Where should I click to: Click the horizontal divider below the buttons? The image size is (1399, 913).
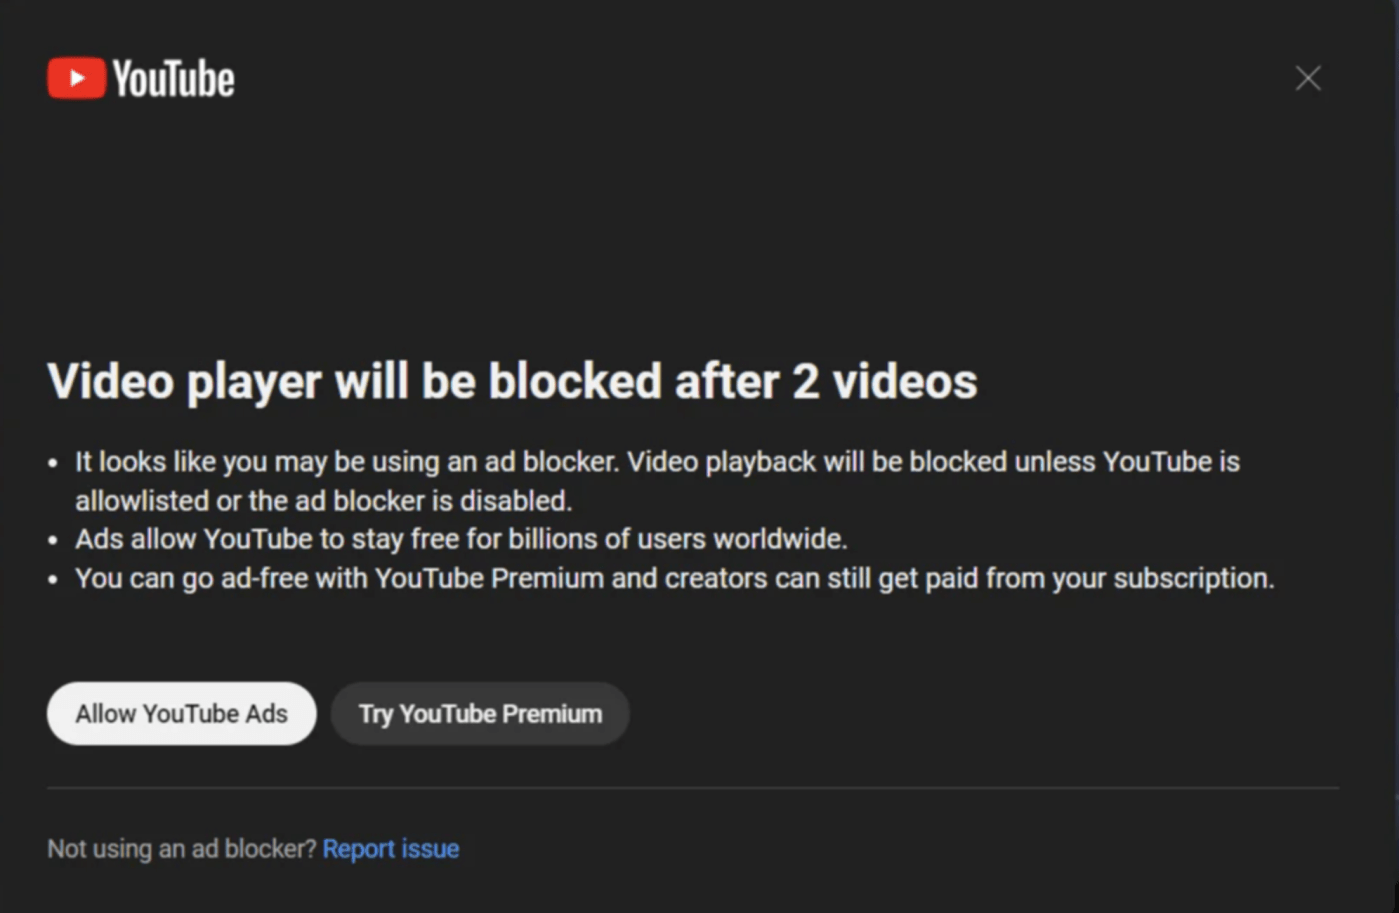[692, 788]
